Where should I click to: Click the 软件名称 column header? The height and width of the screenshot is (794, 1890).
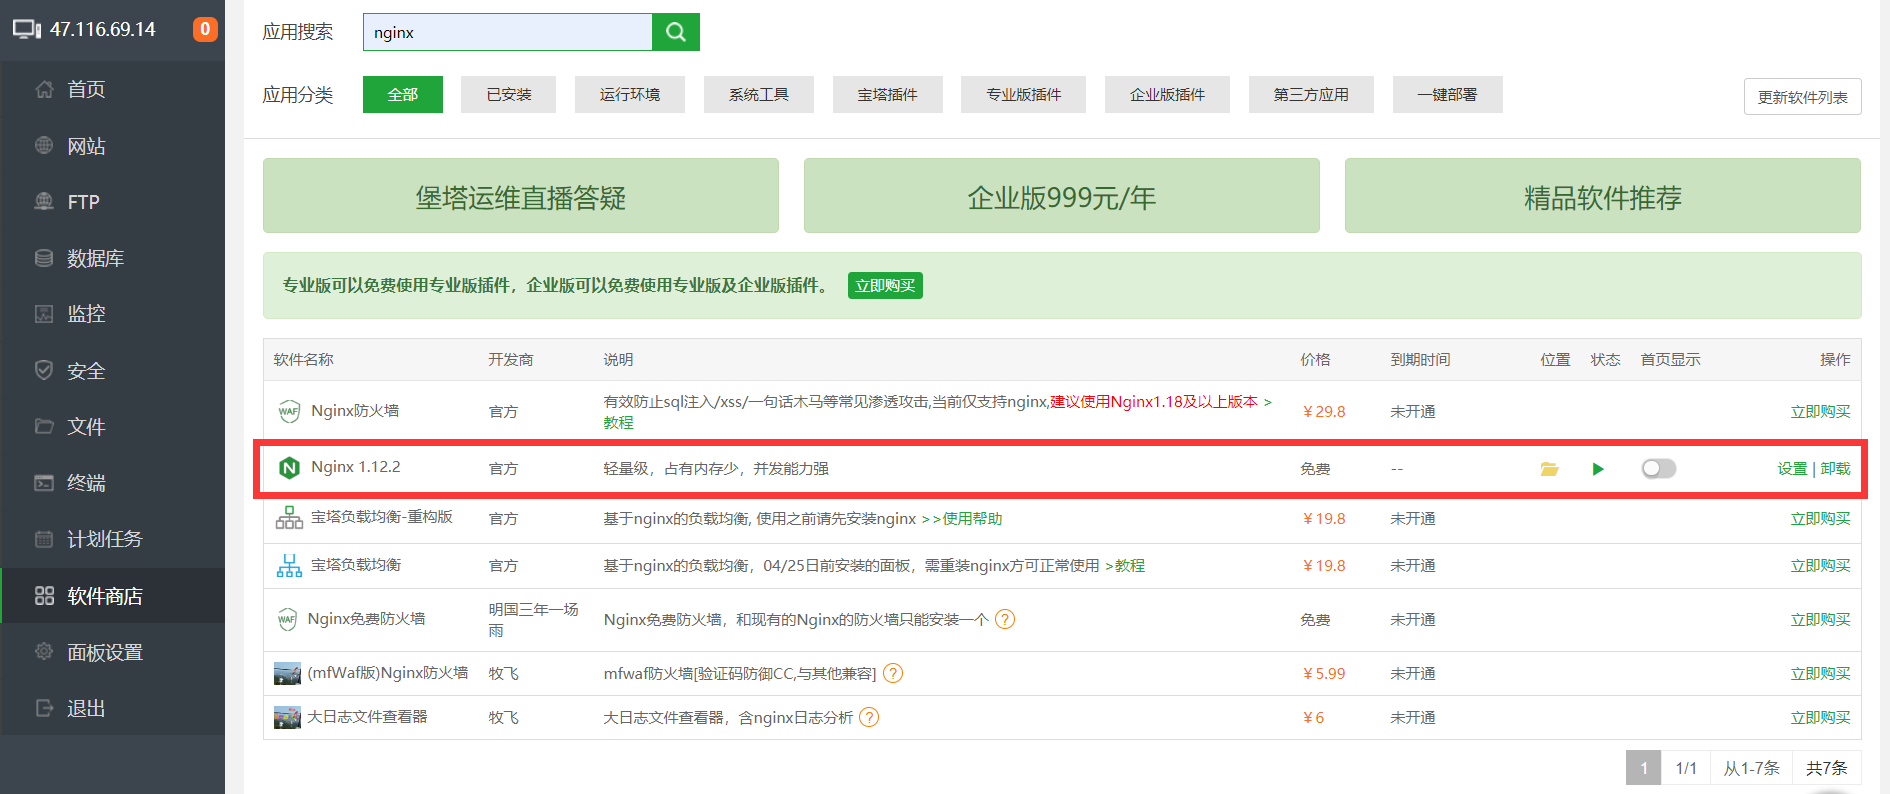pyautogui.click(x=304, y=359)
